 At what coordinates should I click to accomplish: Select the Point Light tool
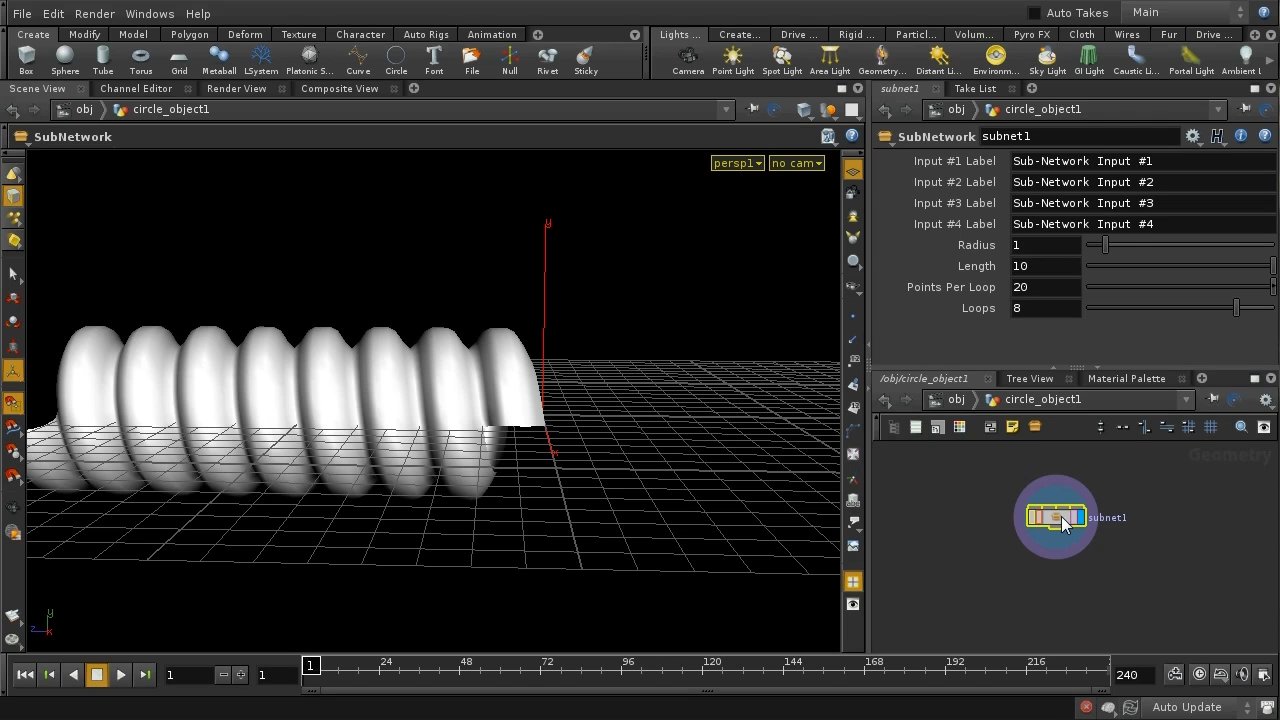[x=733, y=60]
